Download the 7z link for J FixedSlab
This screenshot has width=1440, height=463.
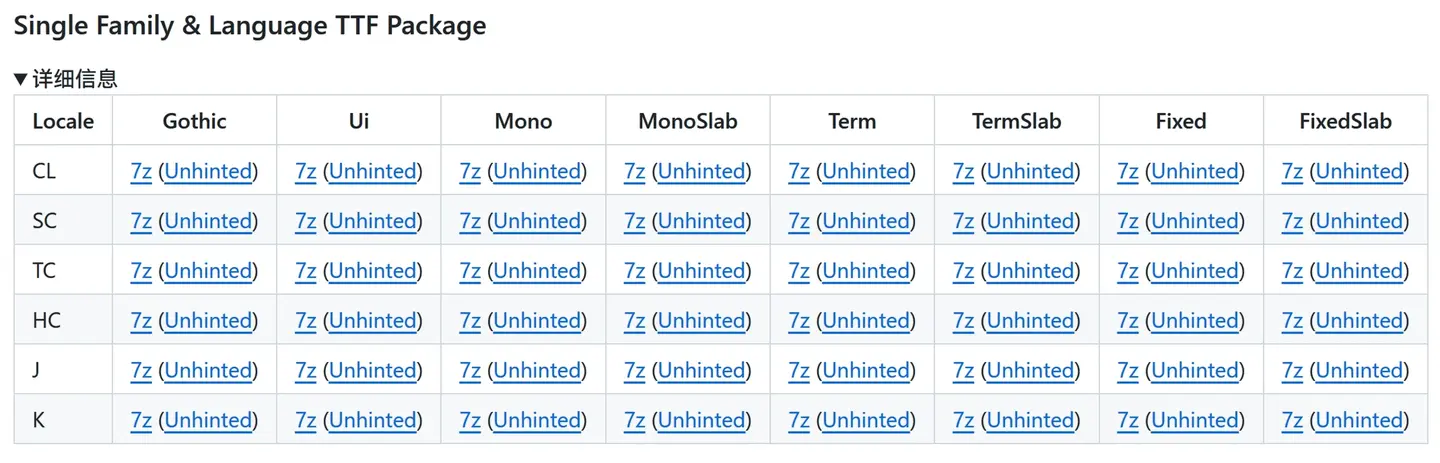pos(1293,371)
